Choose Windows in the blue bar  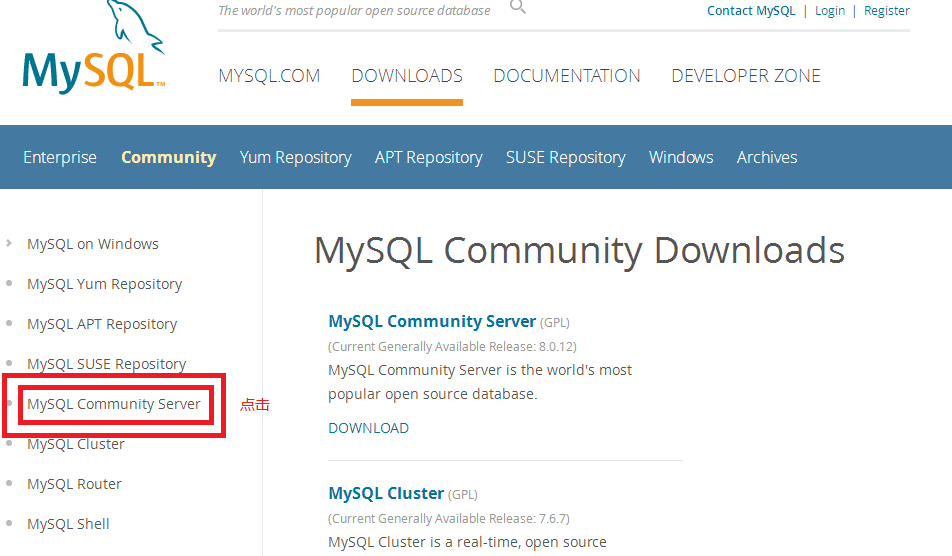click(681, 157)
